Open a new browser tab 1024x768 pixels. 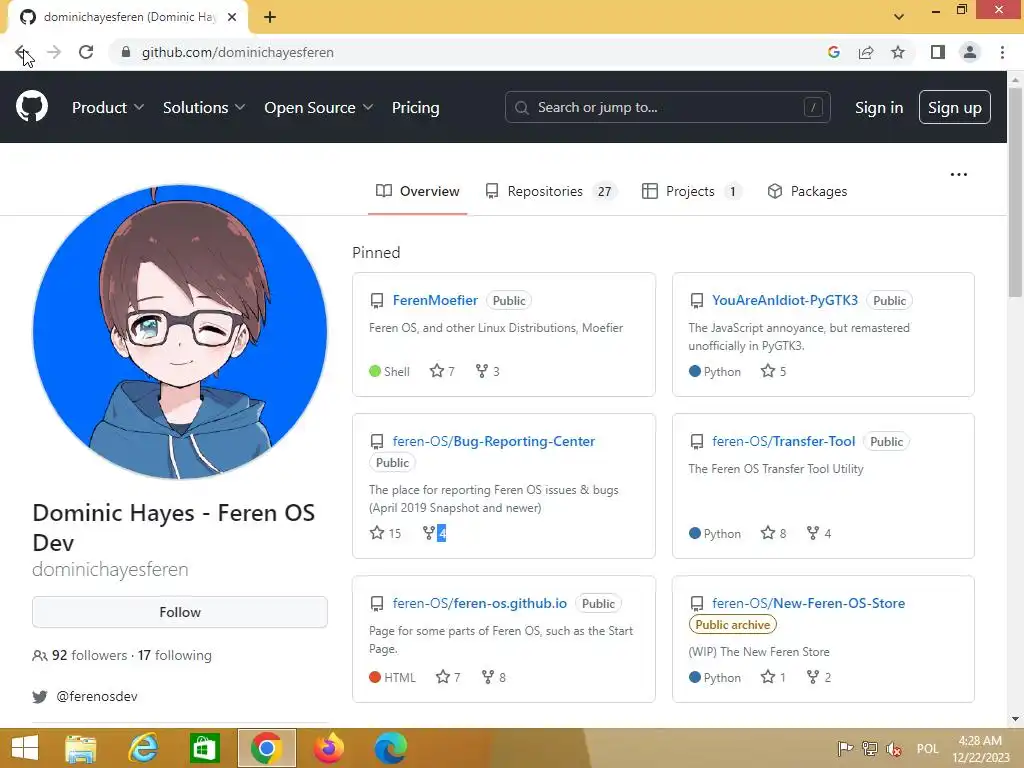(270, 17)
